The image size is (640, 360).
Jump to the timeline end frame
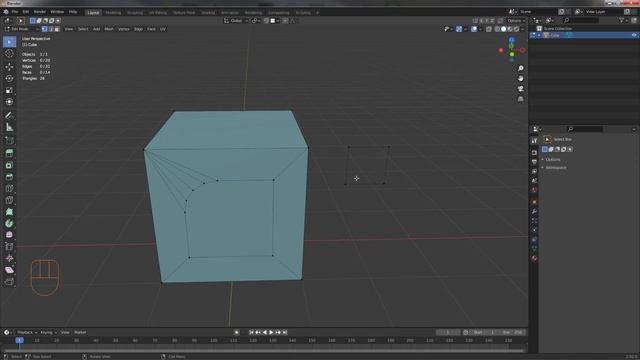[285, 332]
